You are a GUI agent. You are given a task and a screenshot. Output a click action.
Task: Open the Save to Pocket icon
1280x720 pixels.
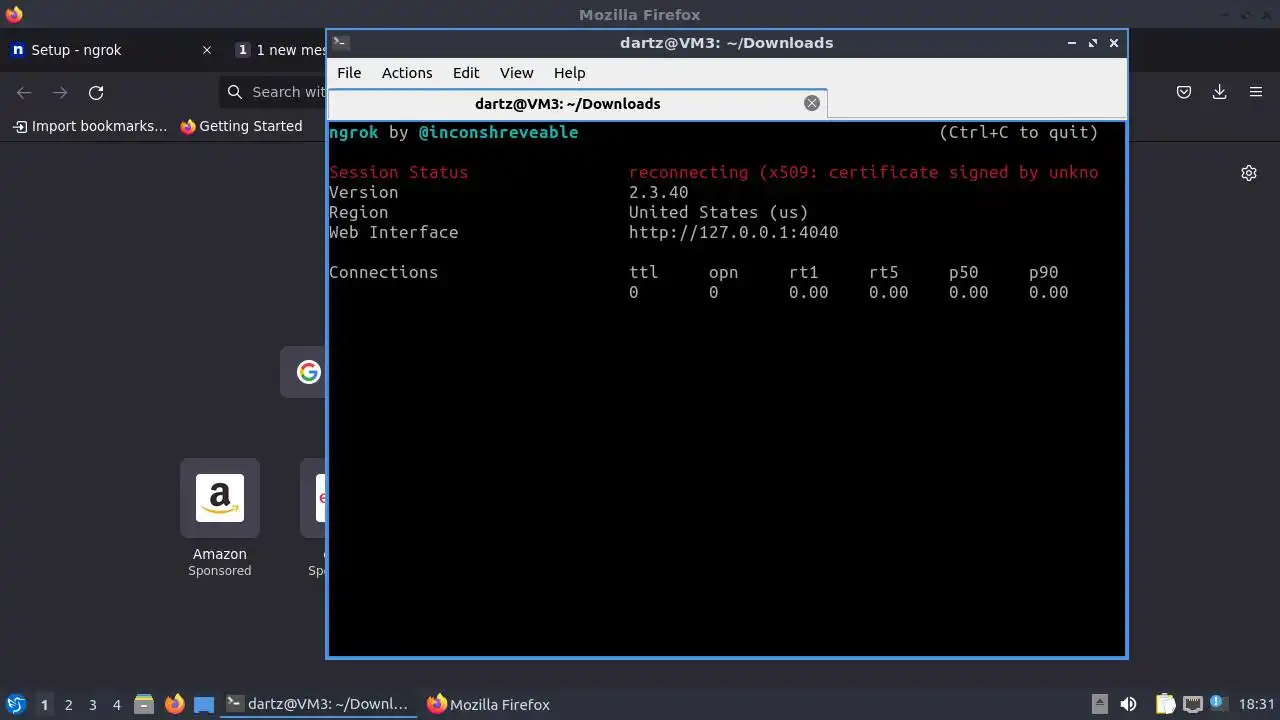tap(1184, 92)
